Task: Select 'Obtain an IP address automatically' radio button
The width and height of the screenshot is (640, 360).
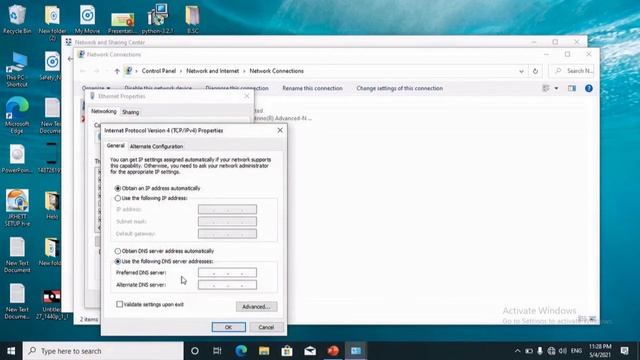Action: (118, 188)
